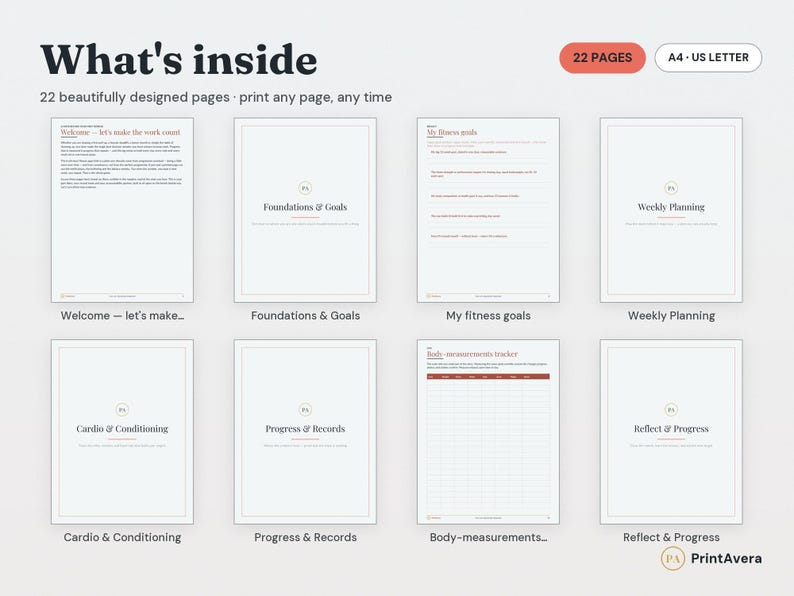794x596 pixels.
Task: Open the Body-measurements tracker page thumbnail
Action: [488, 432]
